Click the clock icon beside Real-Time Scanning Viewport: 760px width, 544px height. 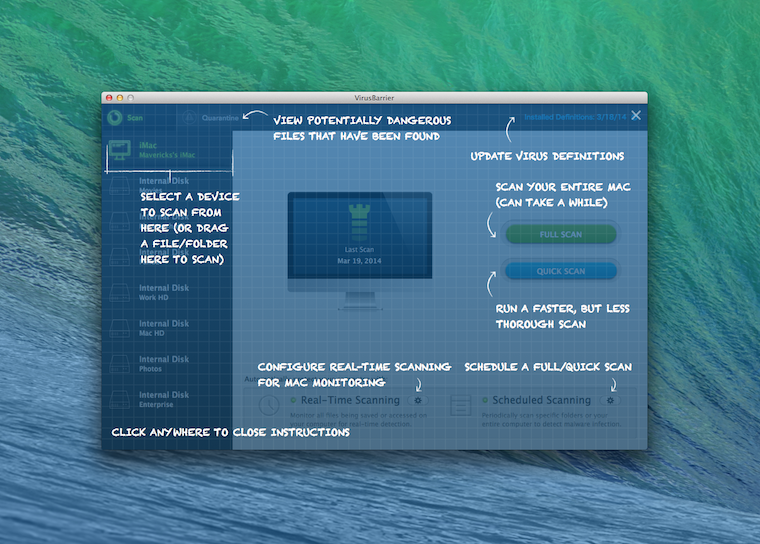[x=269, y=405]
